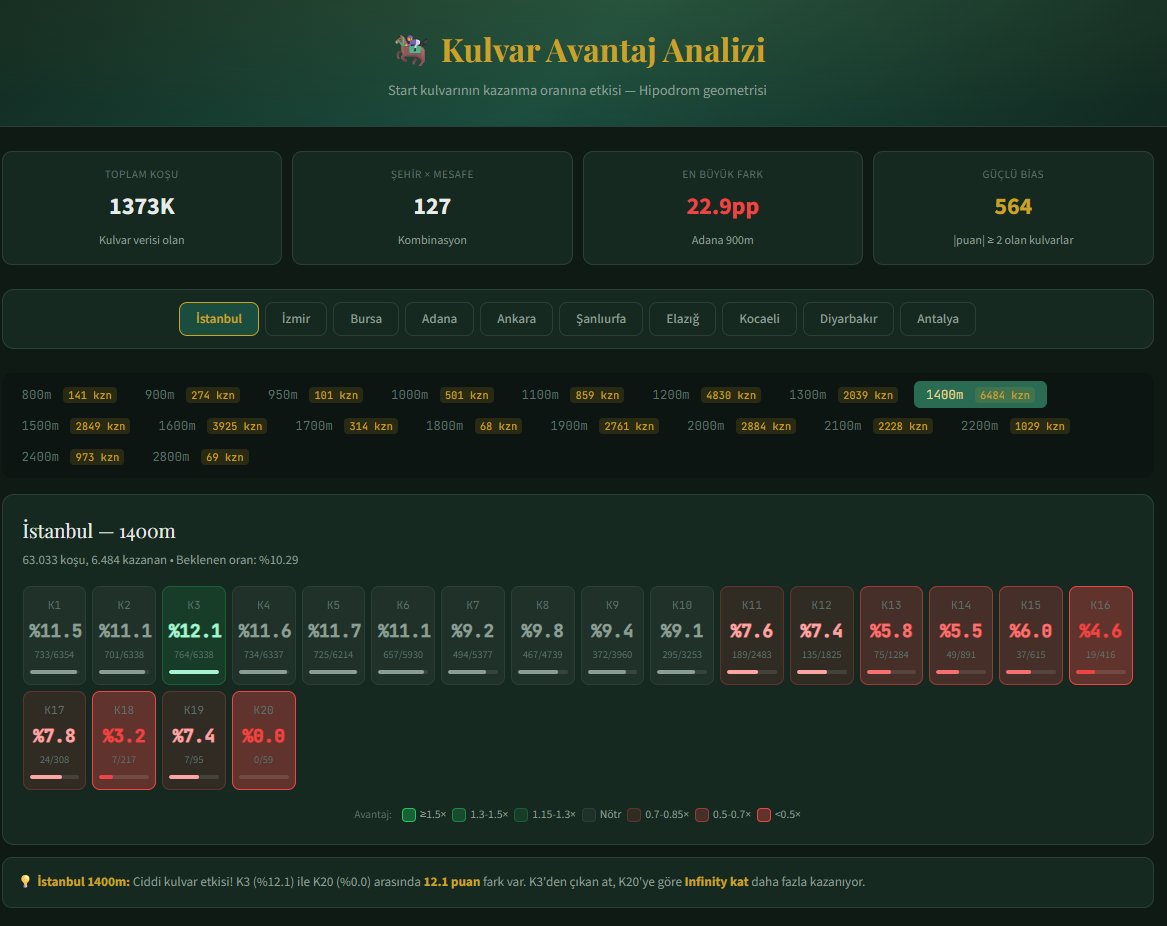Click the highlighted K3 card %12.1
Image resolution: width=1167 pixels, height=926 pixels.
coord(194,635)
